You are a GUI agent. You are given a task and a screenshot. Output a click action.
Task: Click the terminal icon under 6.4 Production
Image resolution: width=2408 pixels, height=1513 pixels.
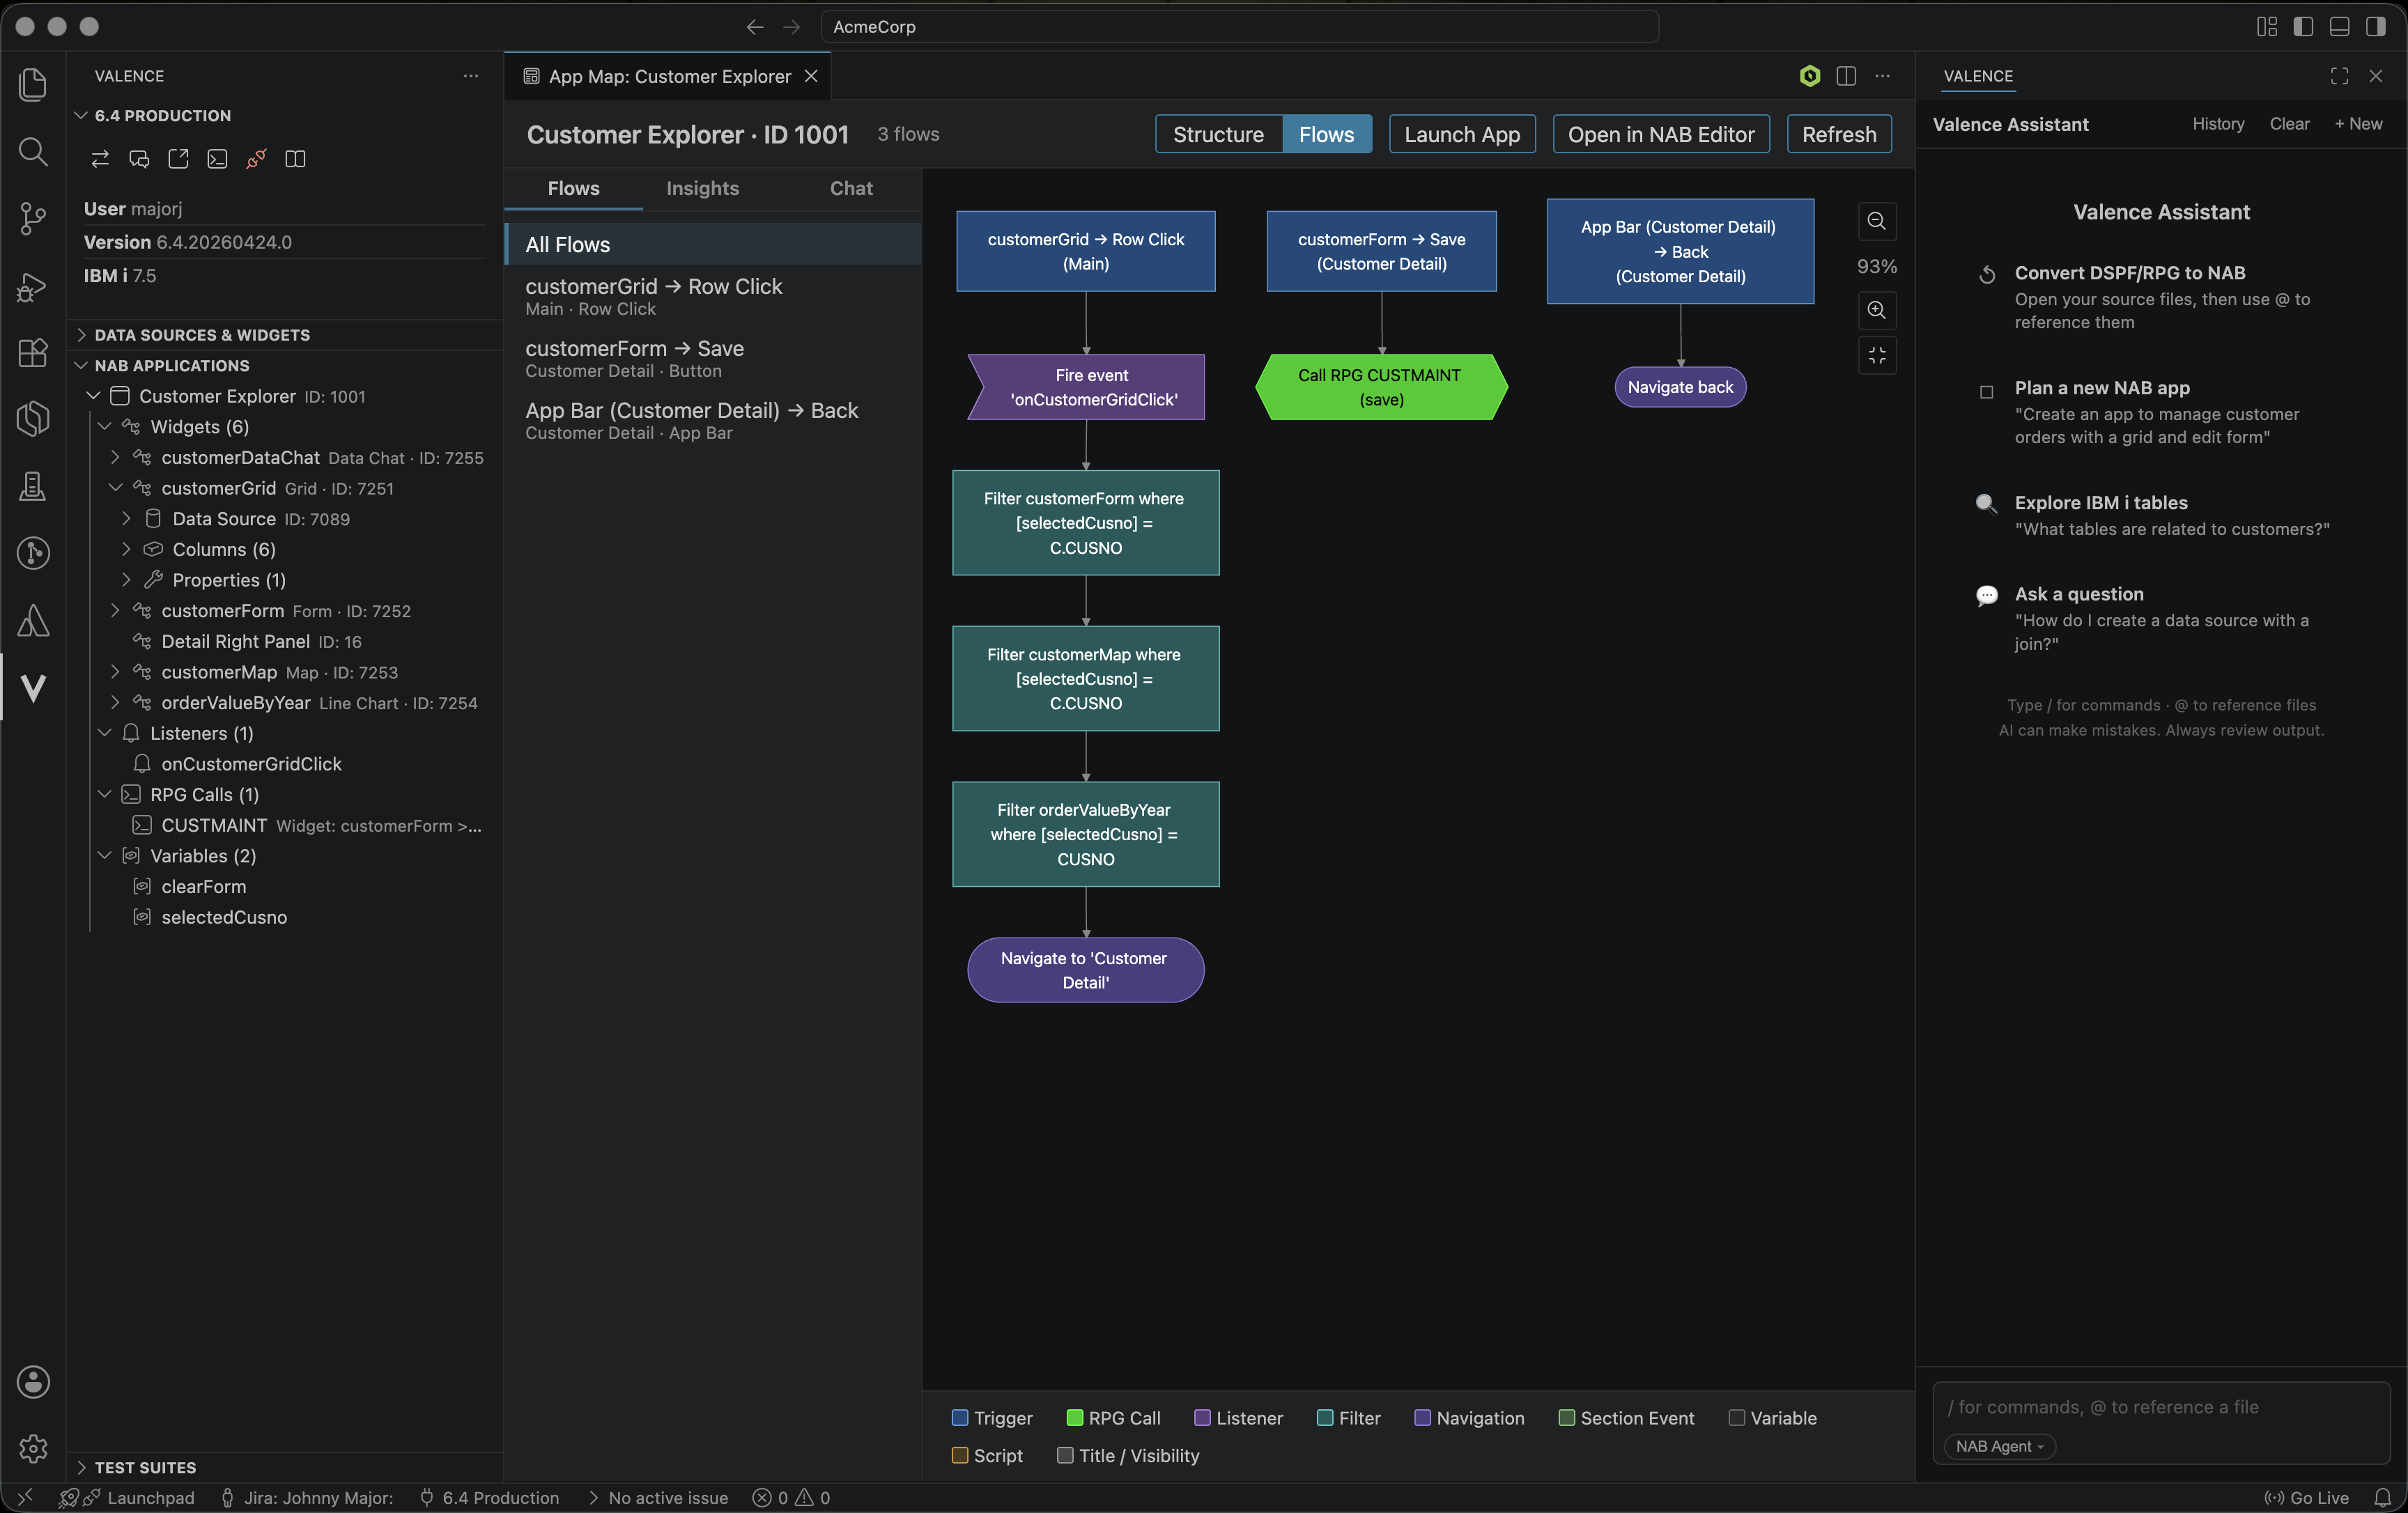tap(217, 158)
